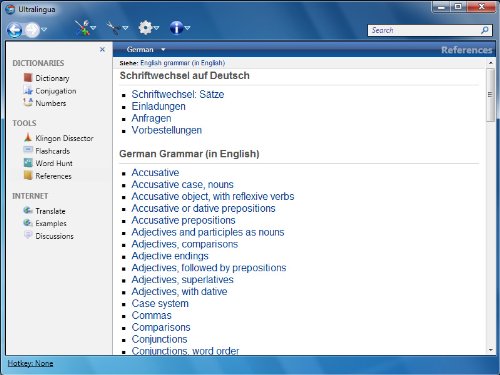Click the Flashcards icon

28,150
